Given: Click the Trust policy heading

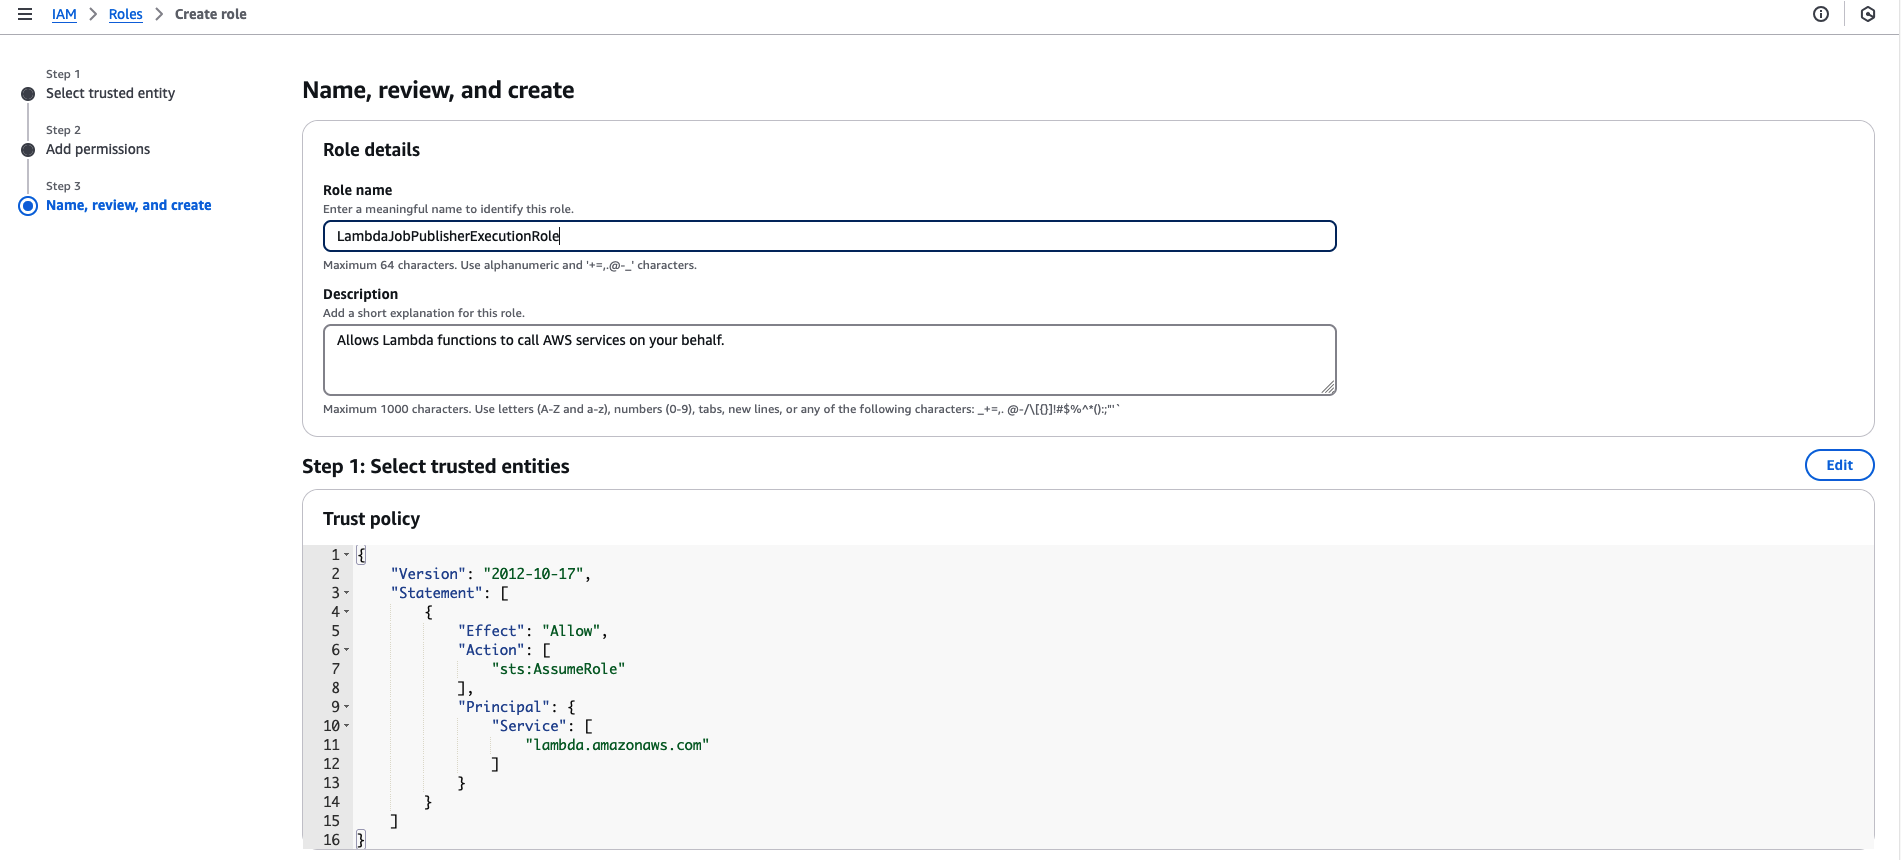Looking at the screenshot, I should tap(371, 519).
